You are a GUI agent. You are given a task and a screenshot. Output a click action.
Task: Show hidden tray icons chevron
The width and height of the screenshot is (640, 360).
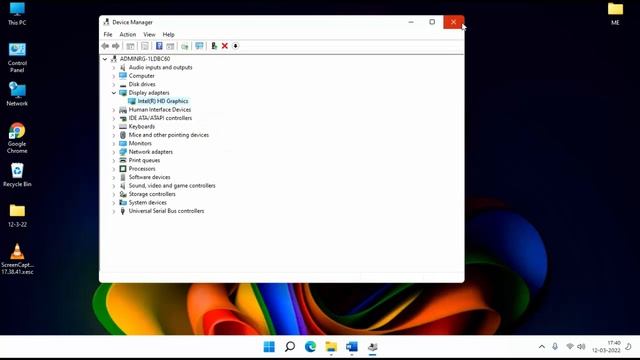coord(542,347)
